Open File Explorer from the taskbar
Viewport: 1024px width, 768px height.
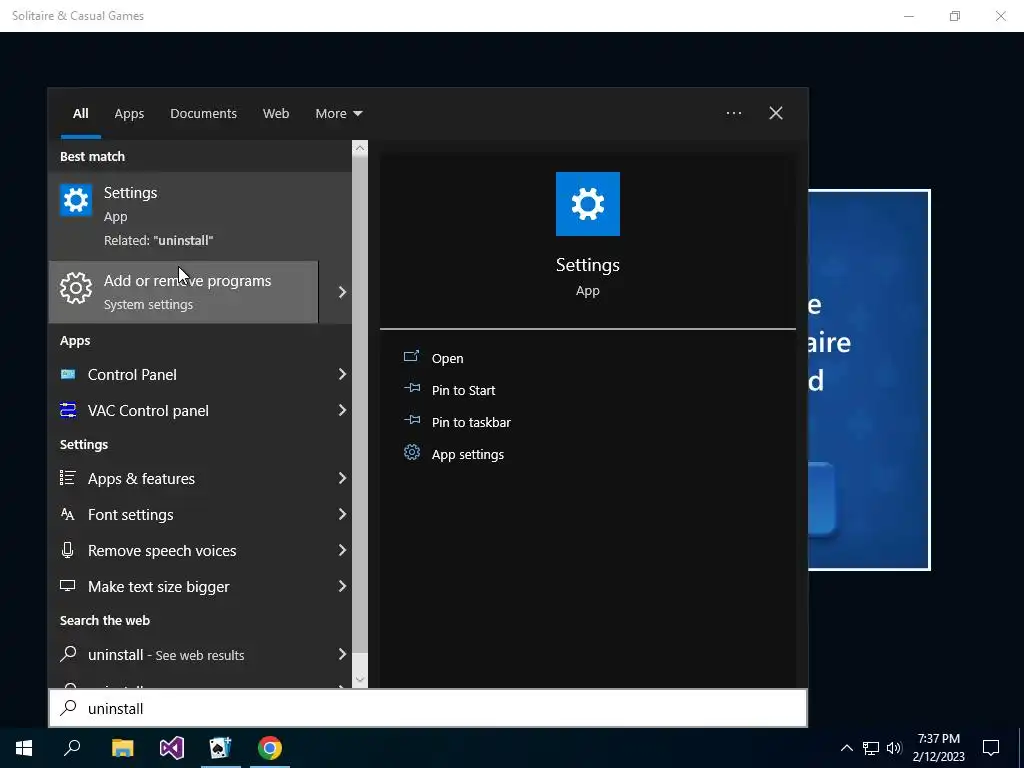click(x=122, y=748)
